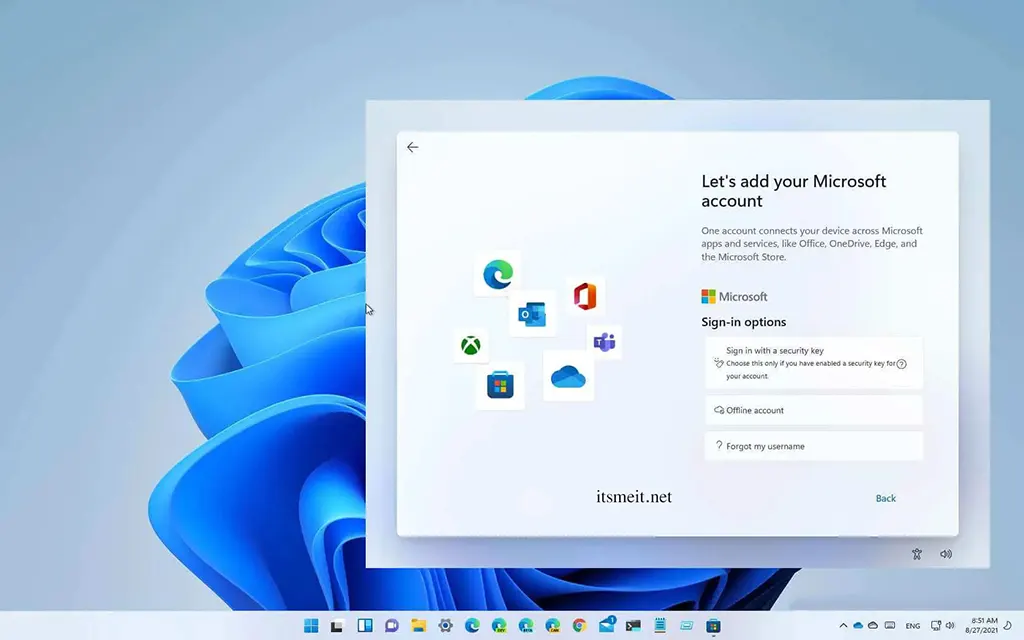Click the Xbox icon in the illustration

tap(471, 345)
